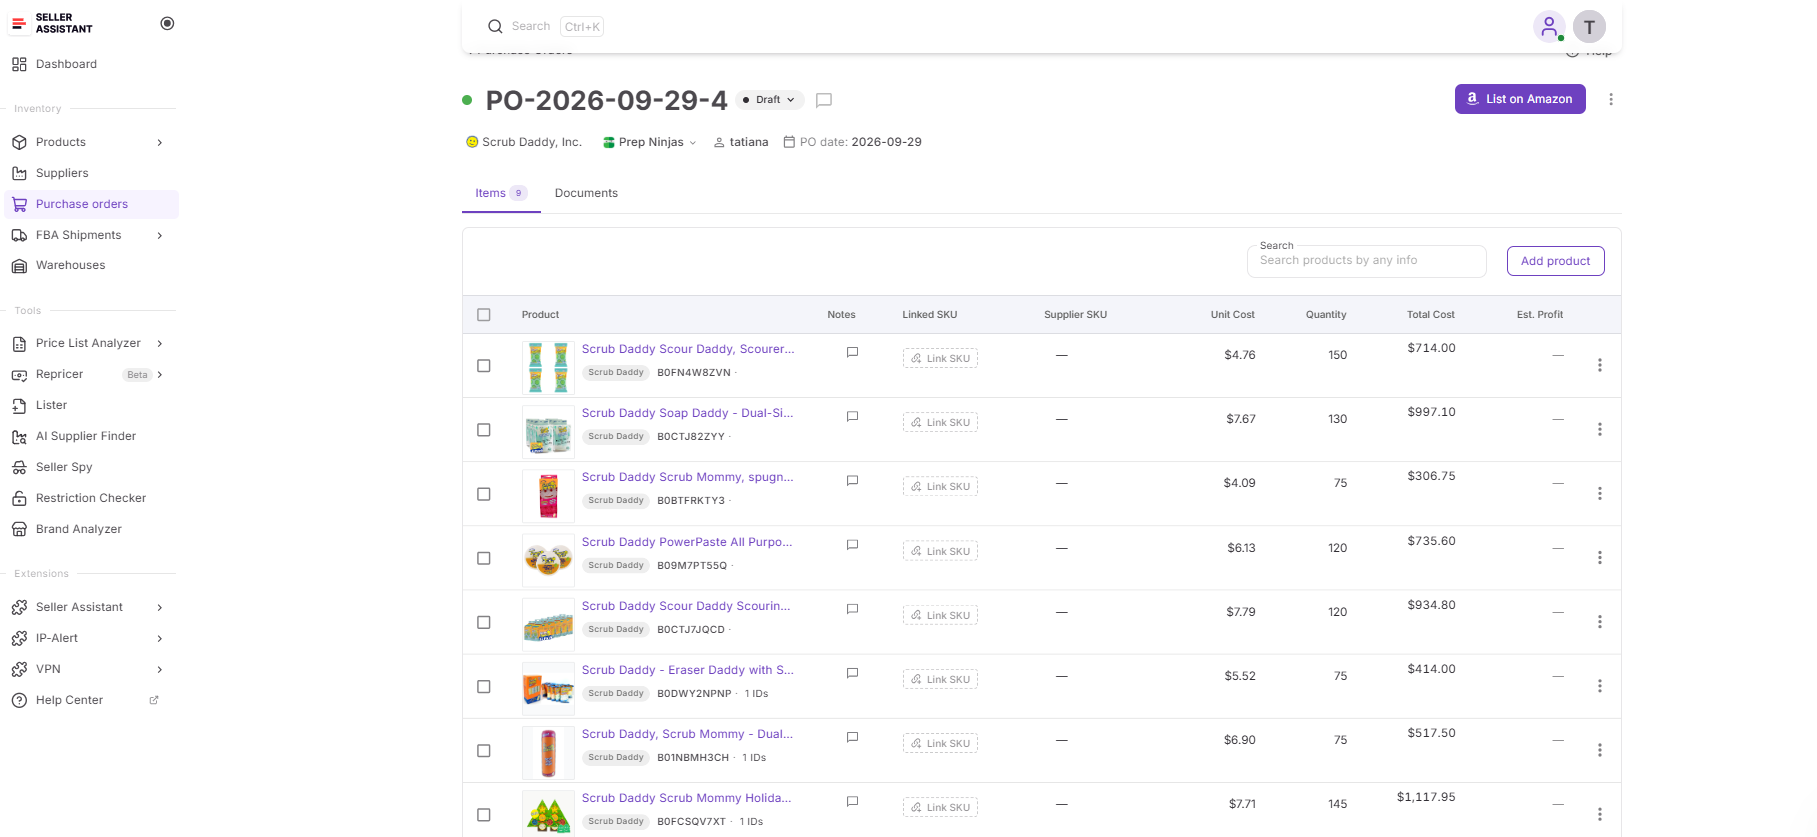This screenshot has width=1817, height=837.
Task: Click Search products by any info field
Action: pos(1366,261)
